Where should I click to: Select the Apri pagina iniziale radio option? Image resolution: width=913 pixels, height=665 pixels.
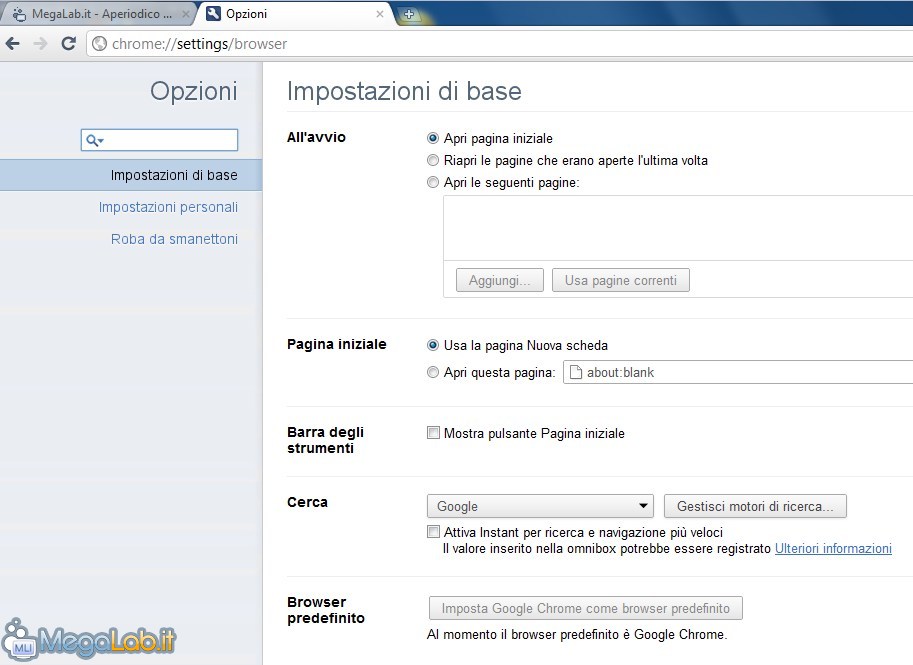pos(433,138)
